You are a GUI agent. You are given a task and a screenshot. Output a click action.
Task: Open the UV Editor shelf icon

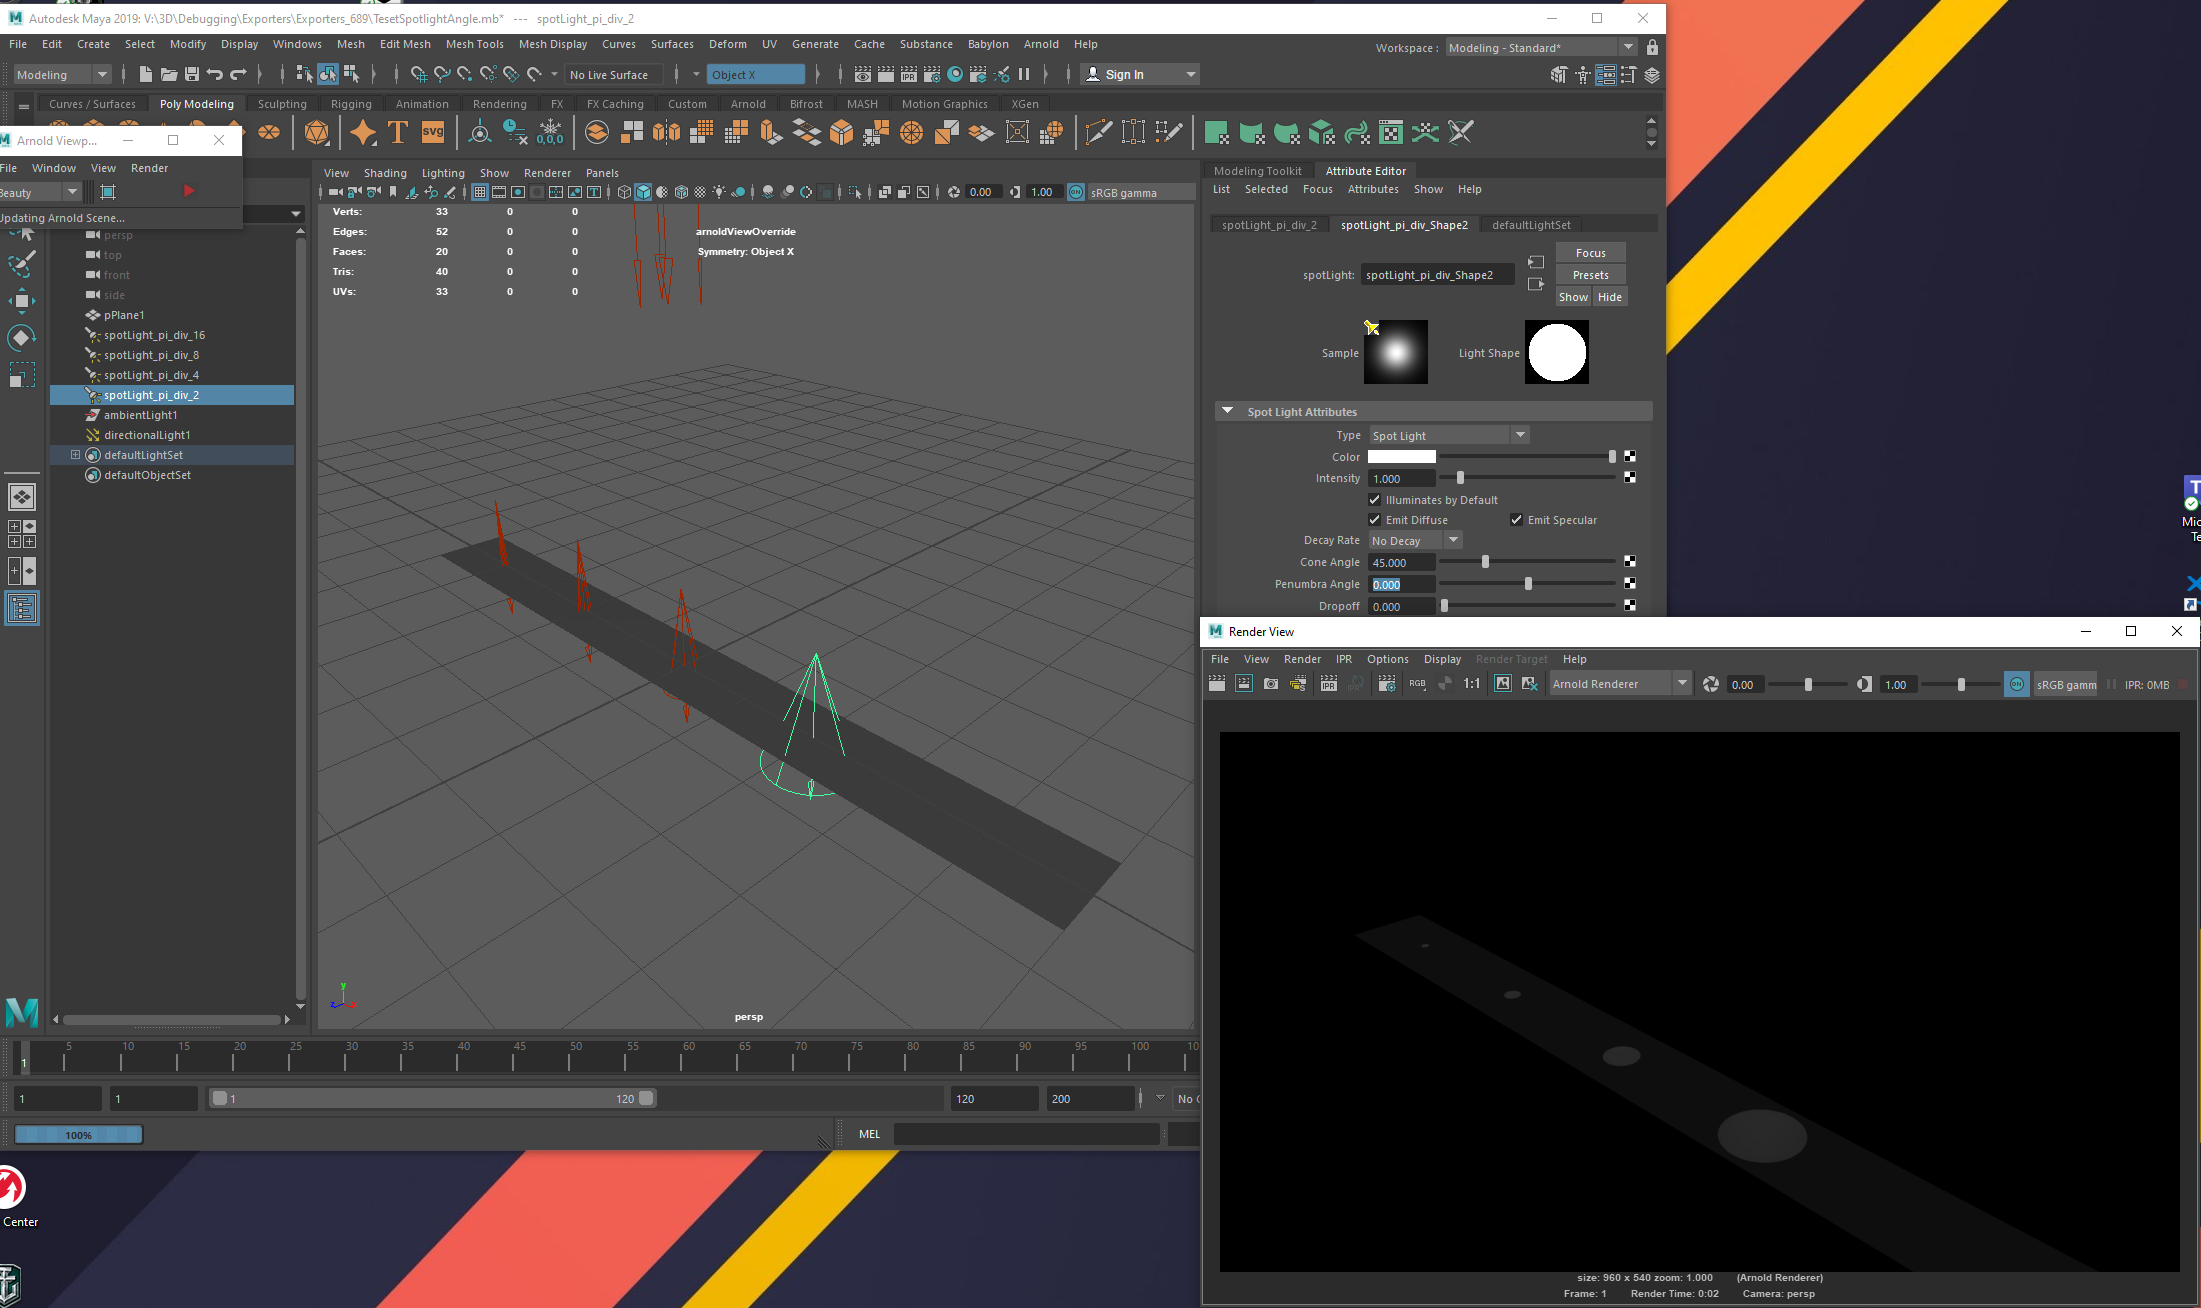click(x=1390, y=132)
